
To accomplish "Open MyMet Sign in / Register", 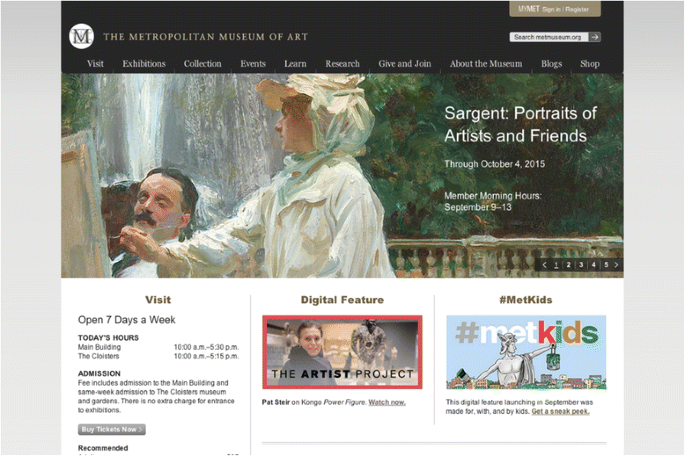I will [555, 9].
